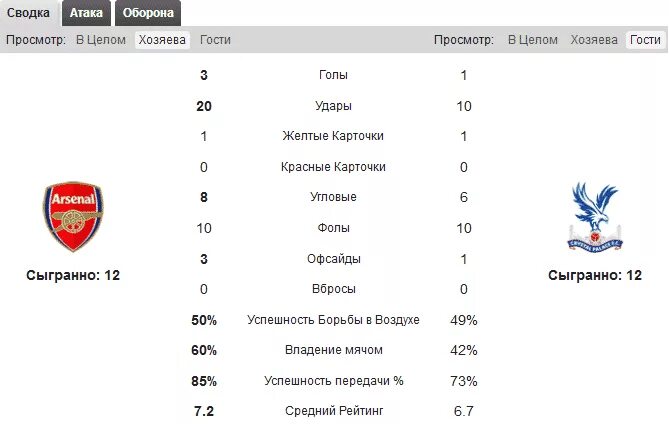669x424 pixels.
Task: Choose Гости filter on the left side
Action: click(215, 40)
